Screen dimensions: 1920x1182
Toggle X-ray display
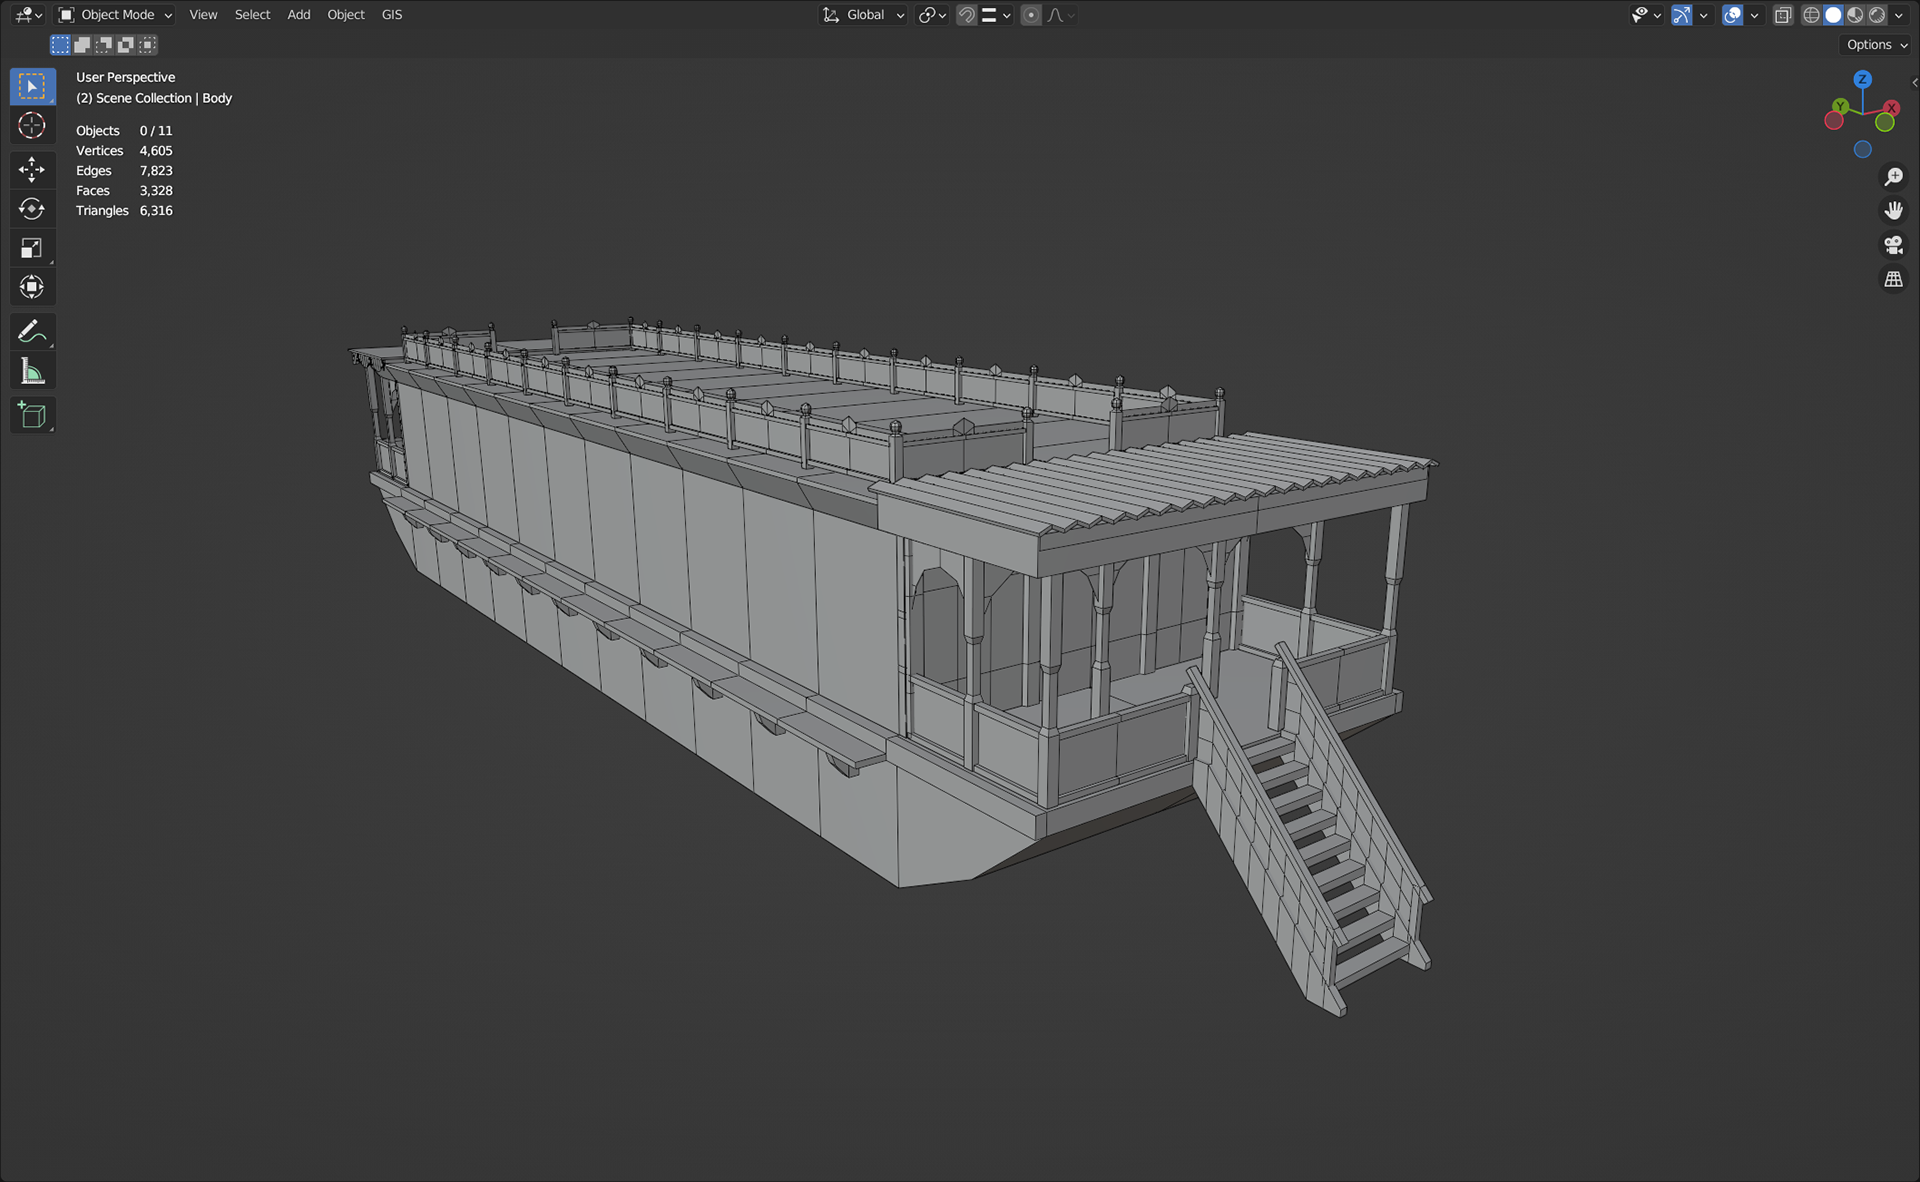pos(1783,15)
